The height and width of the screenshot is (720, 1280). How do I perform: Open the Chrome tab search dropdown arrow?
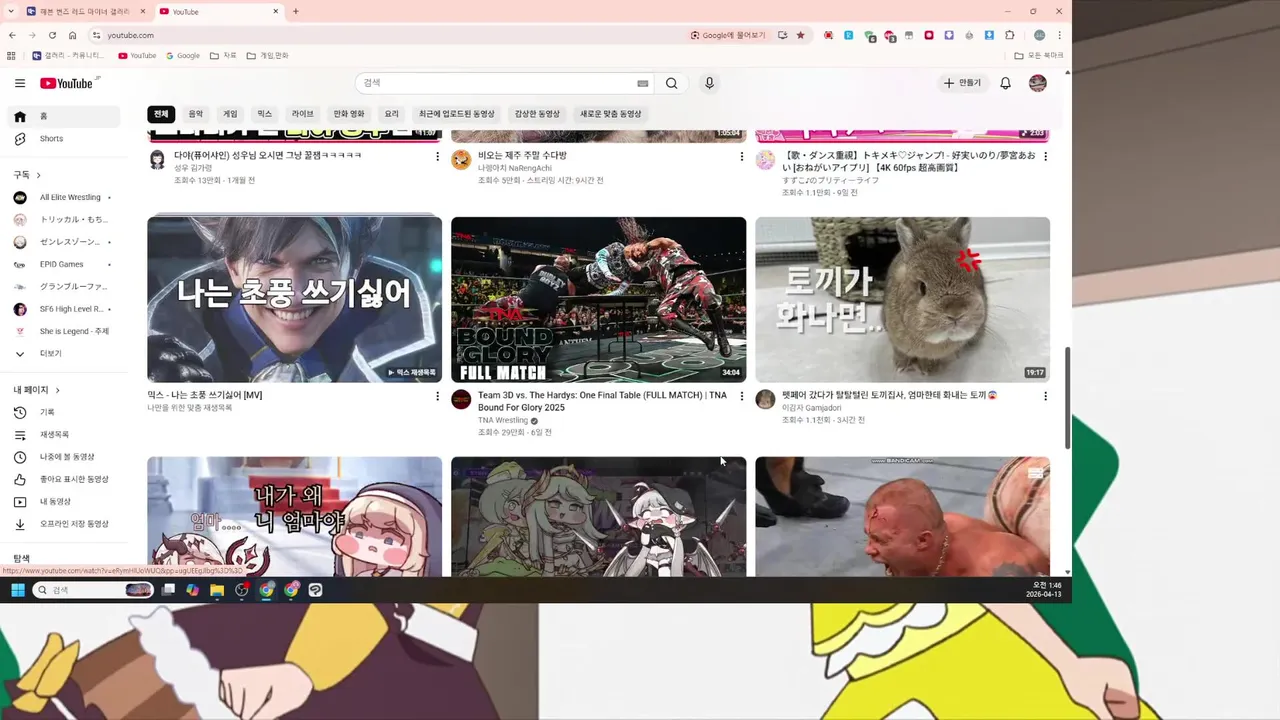pos(11,11)
